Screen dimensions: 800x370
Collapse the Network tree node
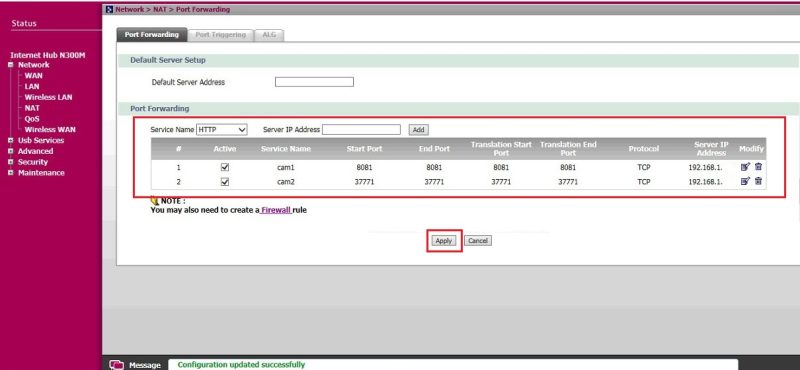coord(10,65)
